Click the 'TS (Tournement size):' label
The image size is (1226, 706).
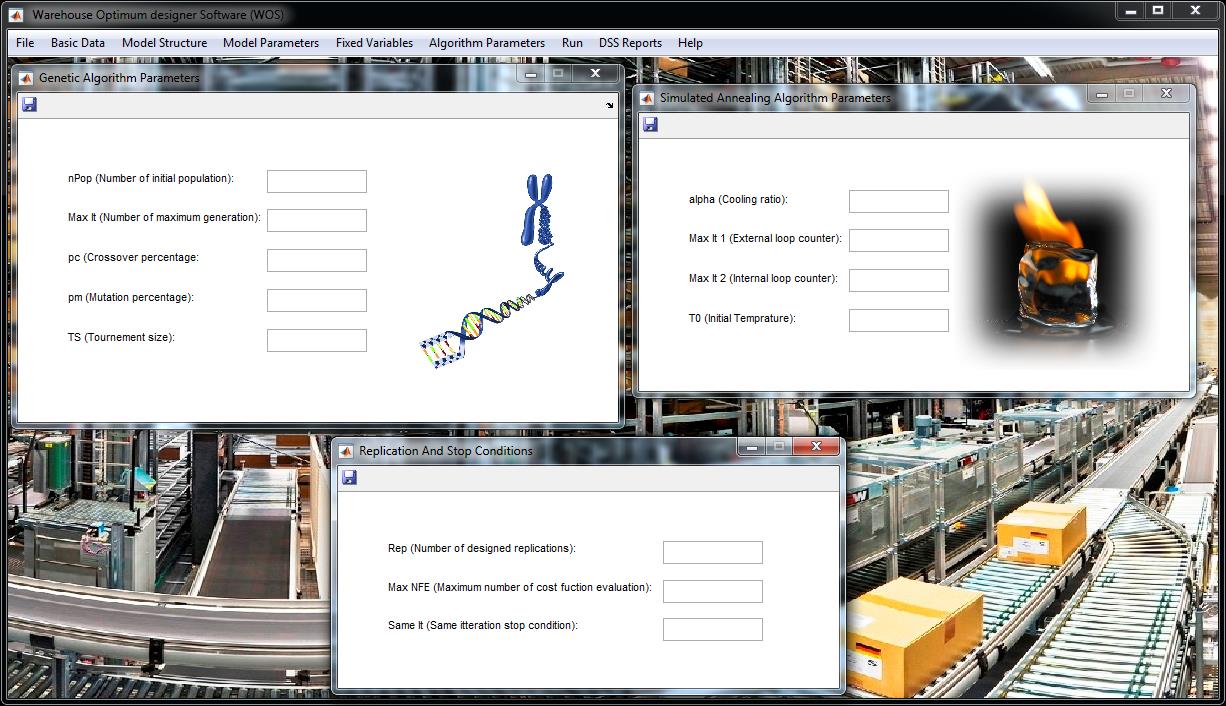tap(121, 337)
